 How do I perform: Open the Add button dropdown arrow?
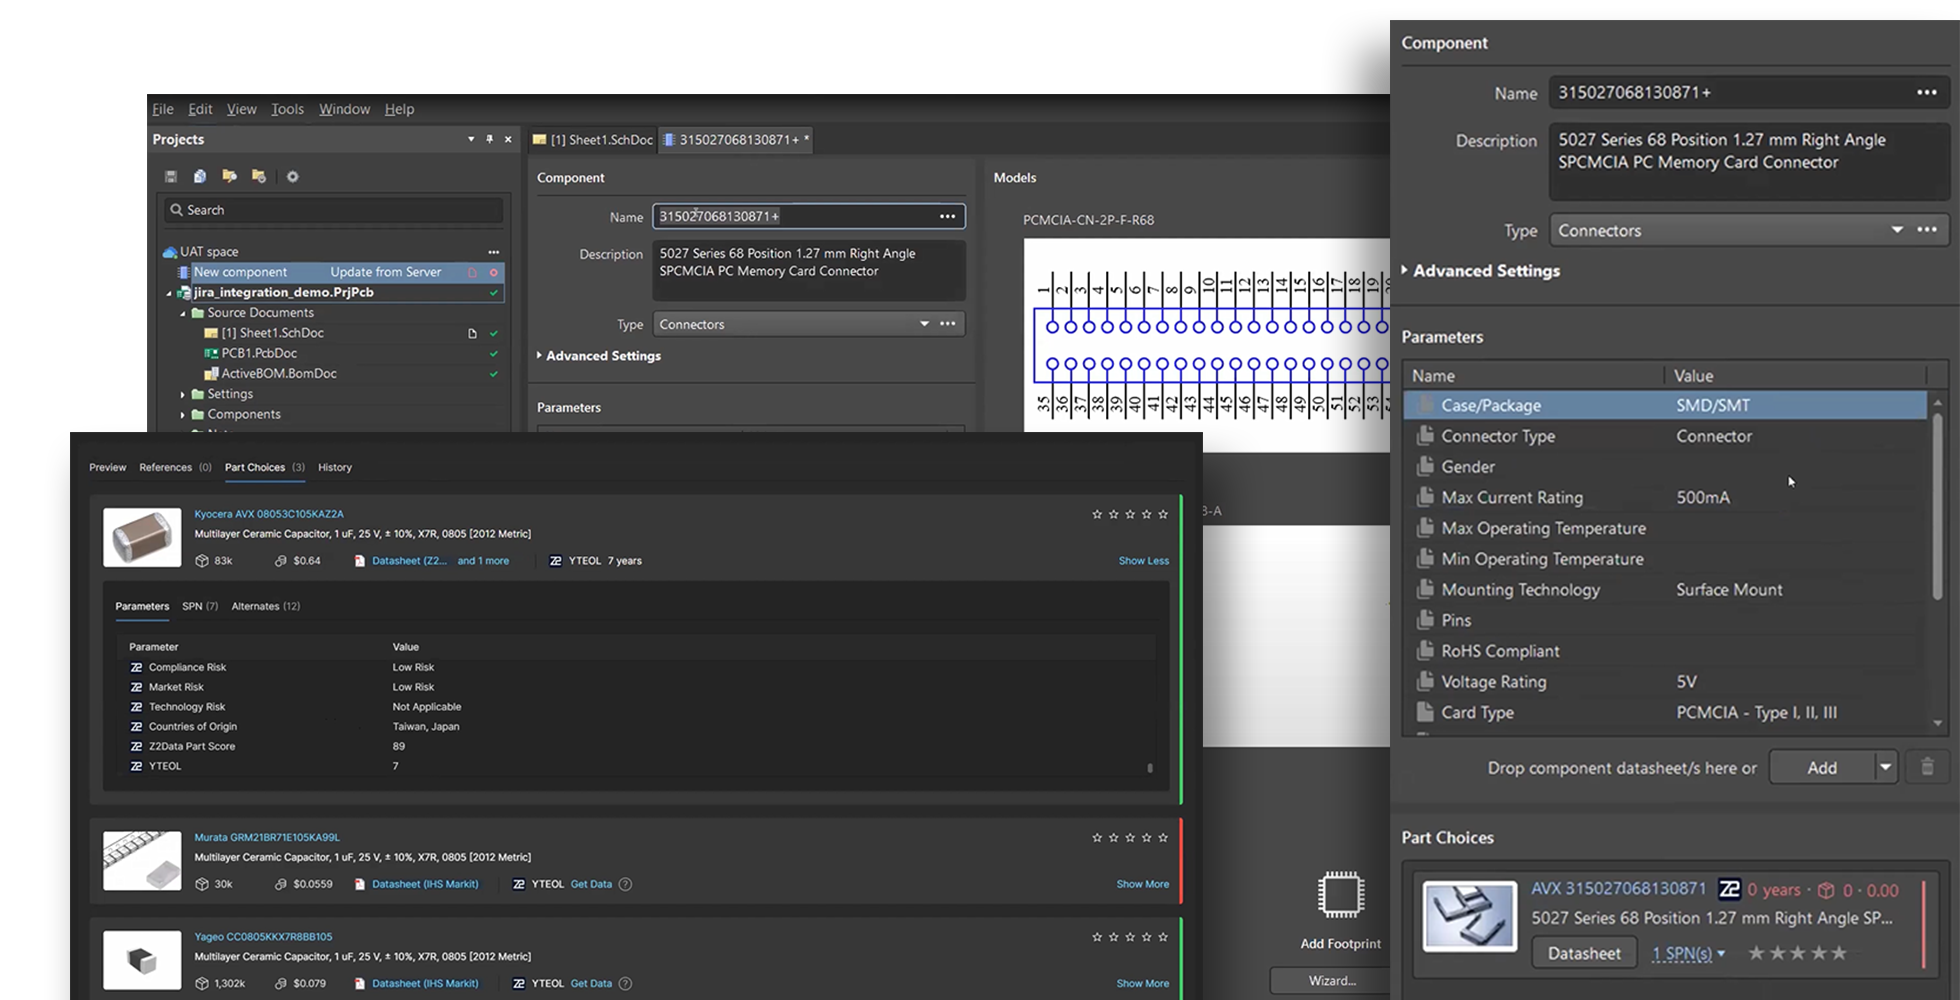(x=1884, y=767)
